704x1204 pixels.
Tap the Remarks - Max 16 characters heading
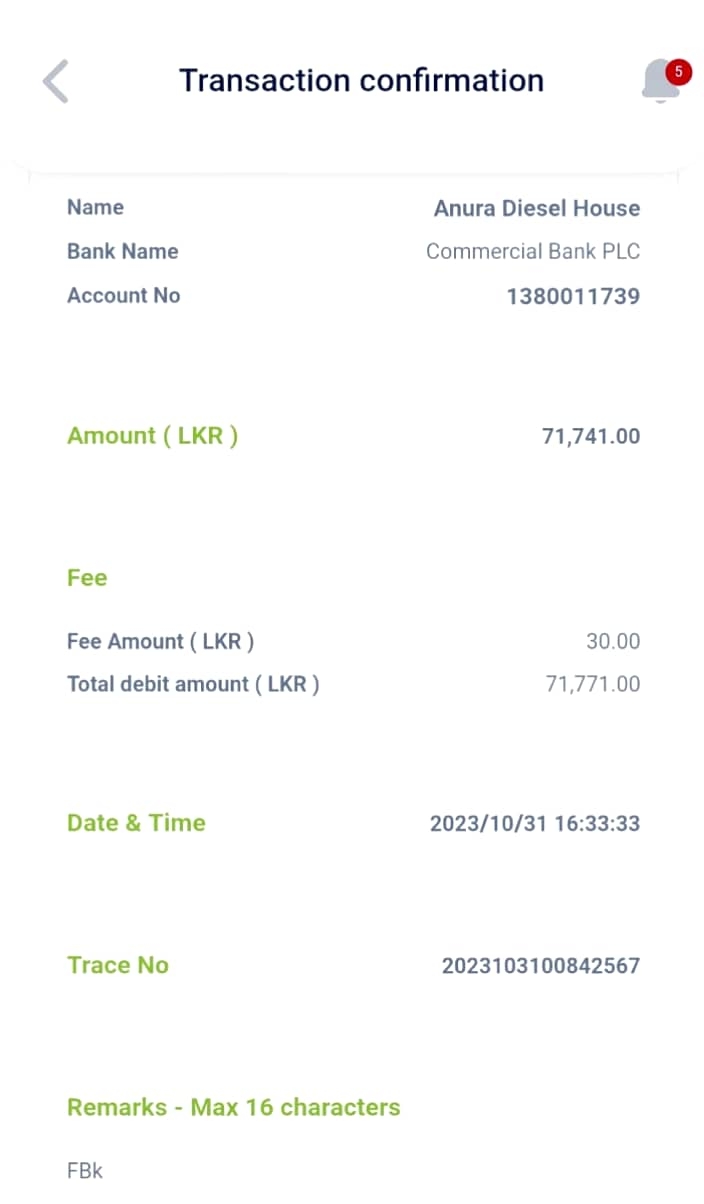pos(233,1107)
